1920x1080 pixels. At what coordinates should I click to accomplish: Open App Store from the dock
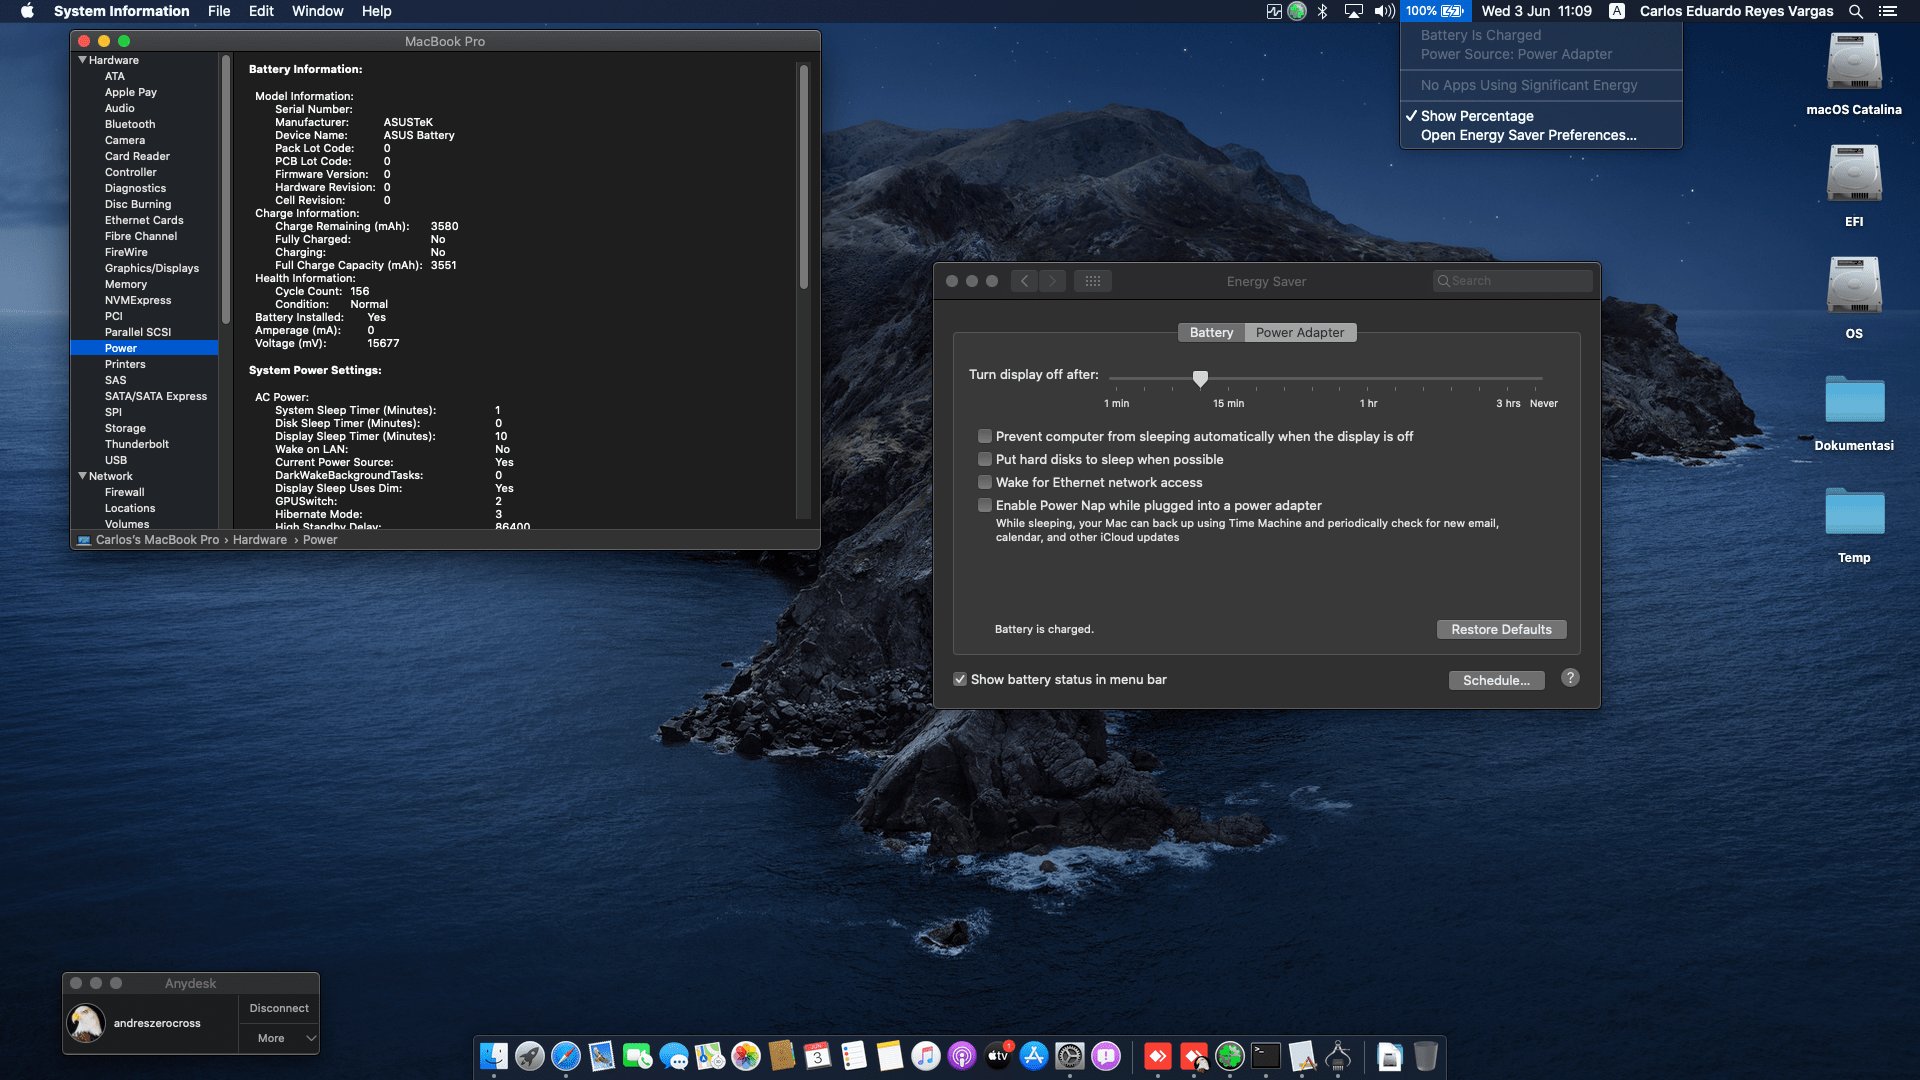pos(1034,1056)
